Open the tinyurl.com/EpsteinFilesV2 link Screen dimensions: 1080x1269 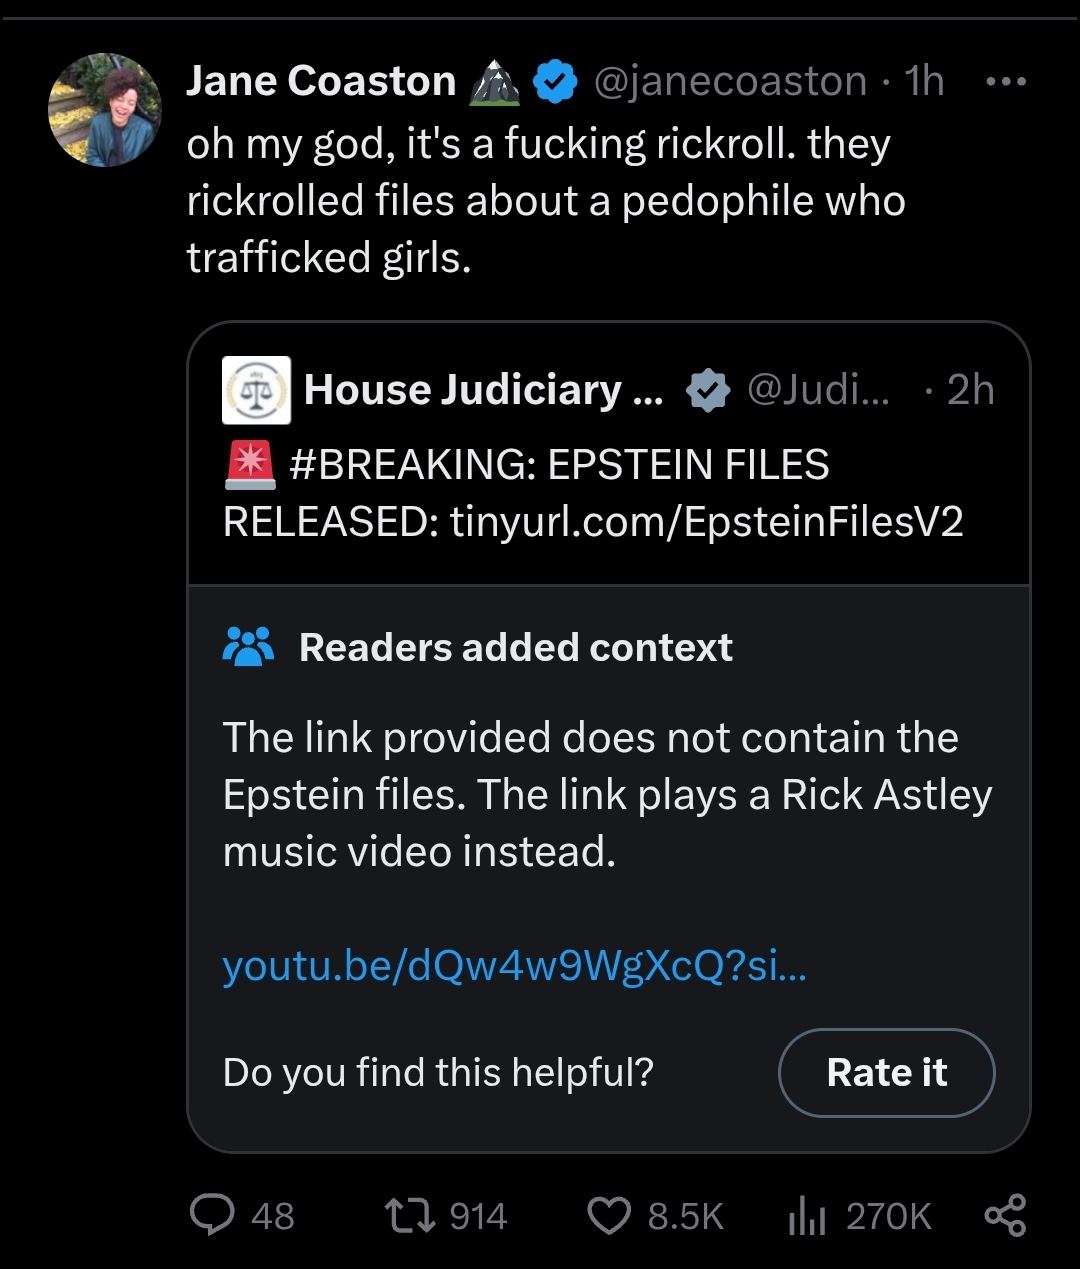pos(707,522)
